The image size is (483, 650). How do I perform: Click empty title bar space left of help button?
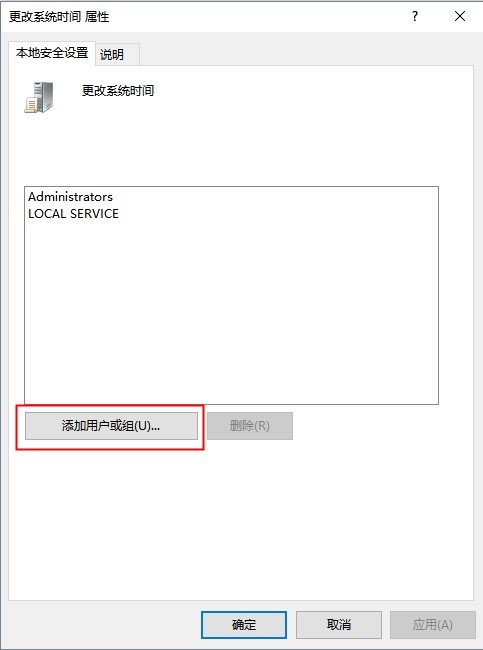pyautogui.click(x=255, y=17)
